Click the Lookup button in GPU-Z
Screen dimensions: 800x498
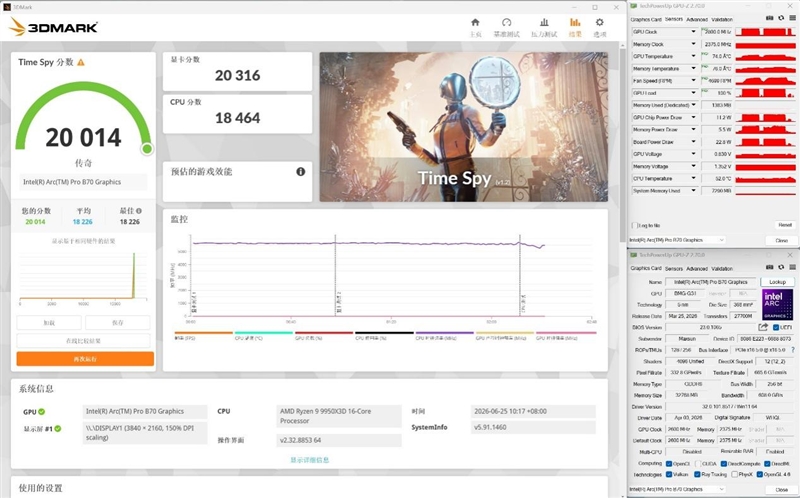tap(777, 282)
